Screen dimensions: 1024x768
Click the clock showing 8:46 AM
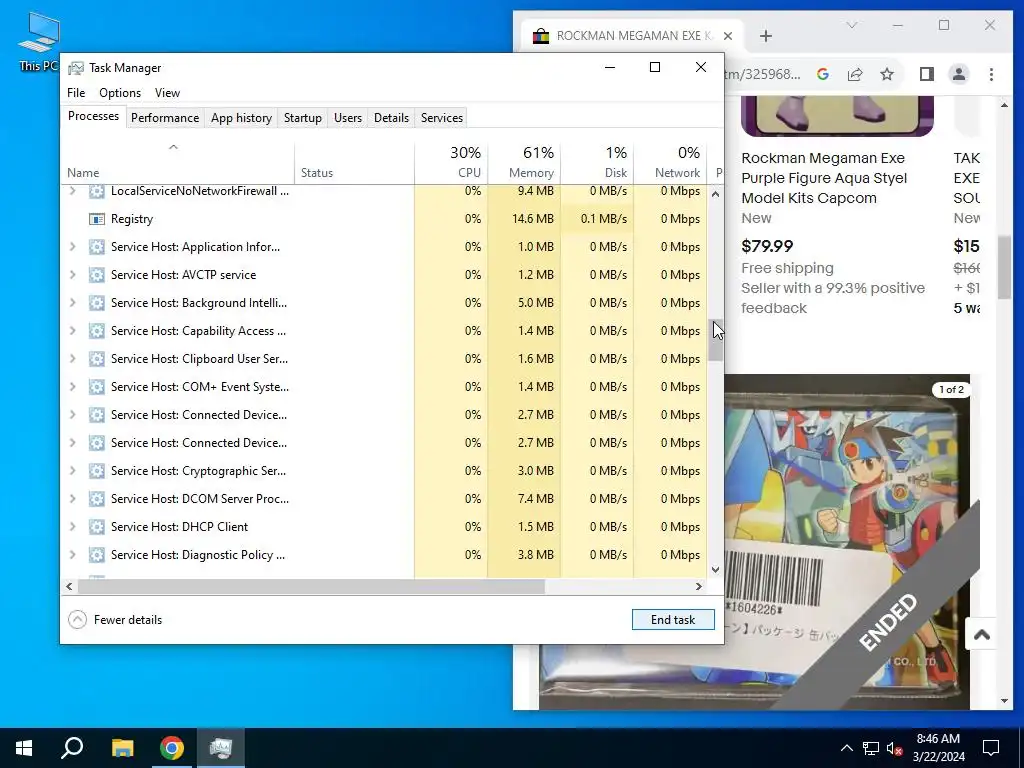click(x=938, y=748)
